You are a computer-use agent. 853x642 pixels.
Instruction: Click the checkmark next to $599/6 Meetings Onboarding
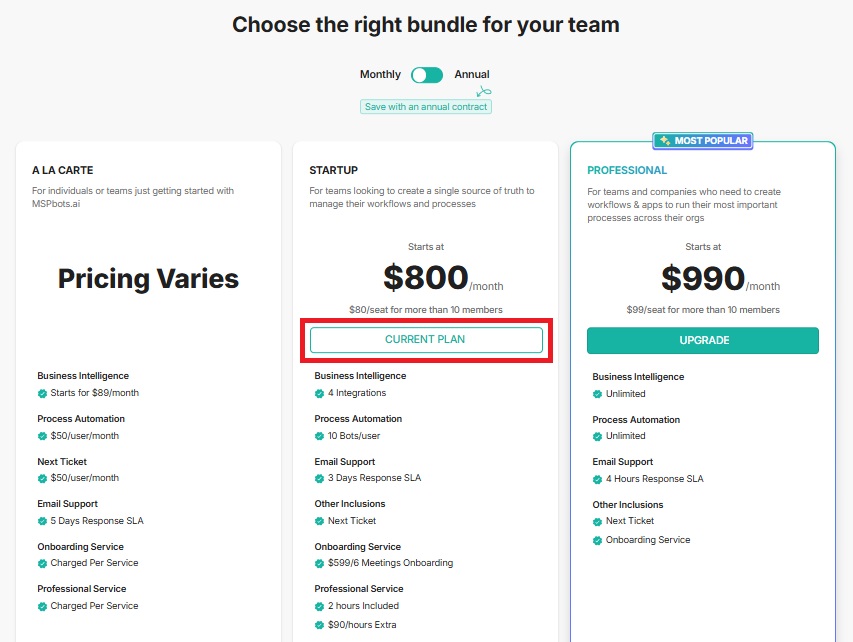tap(317, 563)
